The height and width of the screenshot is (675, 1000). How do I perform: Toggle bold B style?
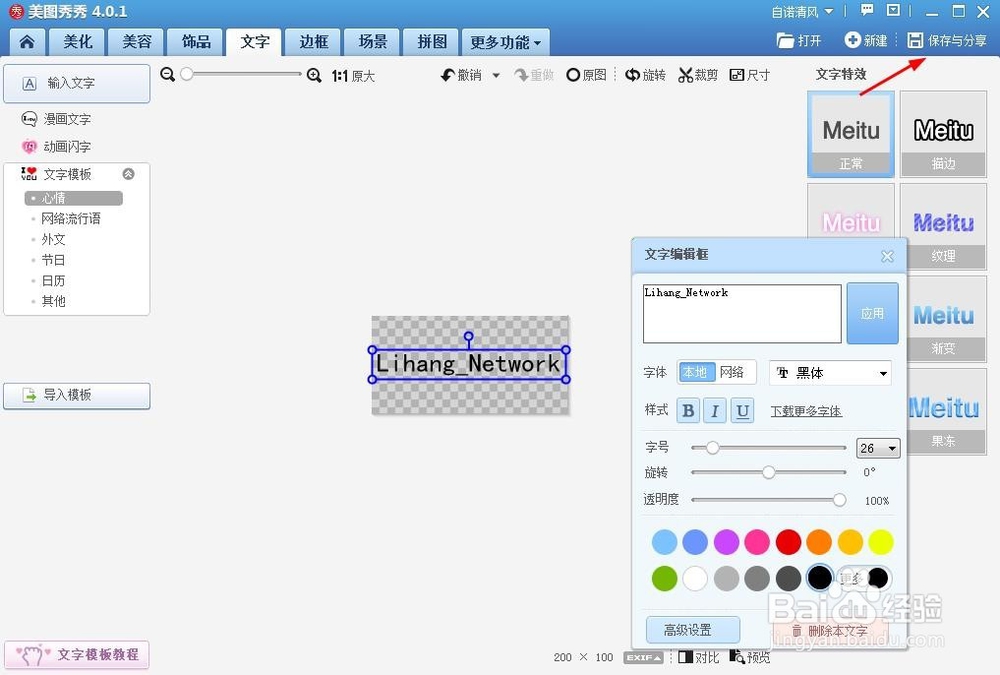pyautogui.click(x=688, y=411)
